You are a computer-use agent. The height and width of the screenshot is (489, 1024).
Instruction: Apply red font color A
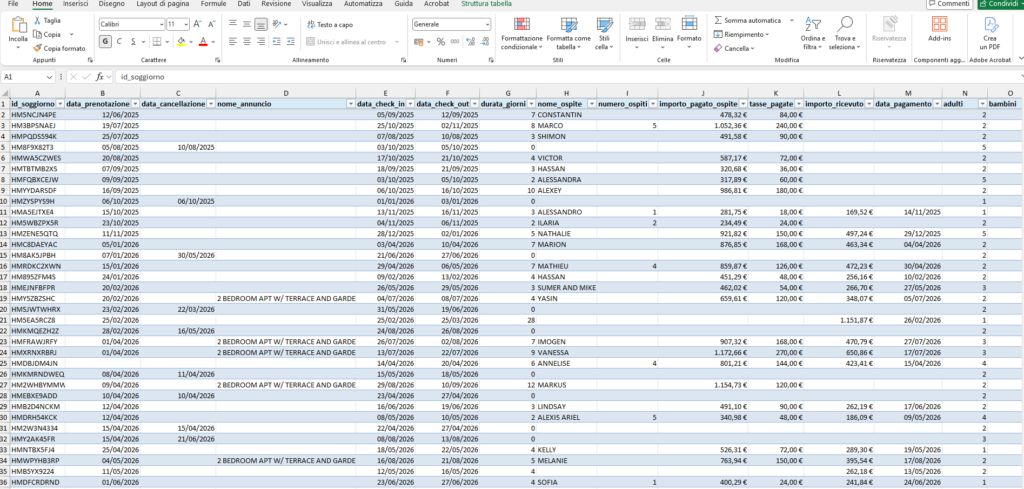click(x=203, y=42)
